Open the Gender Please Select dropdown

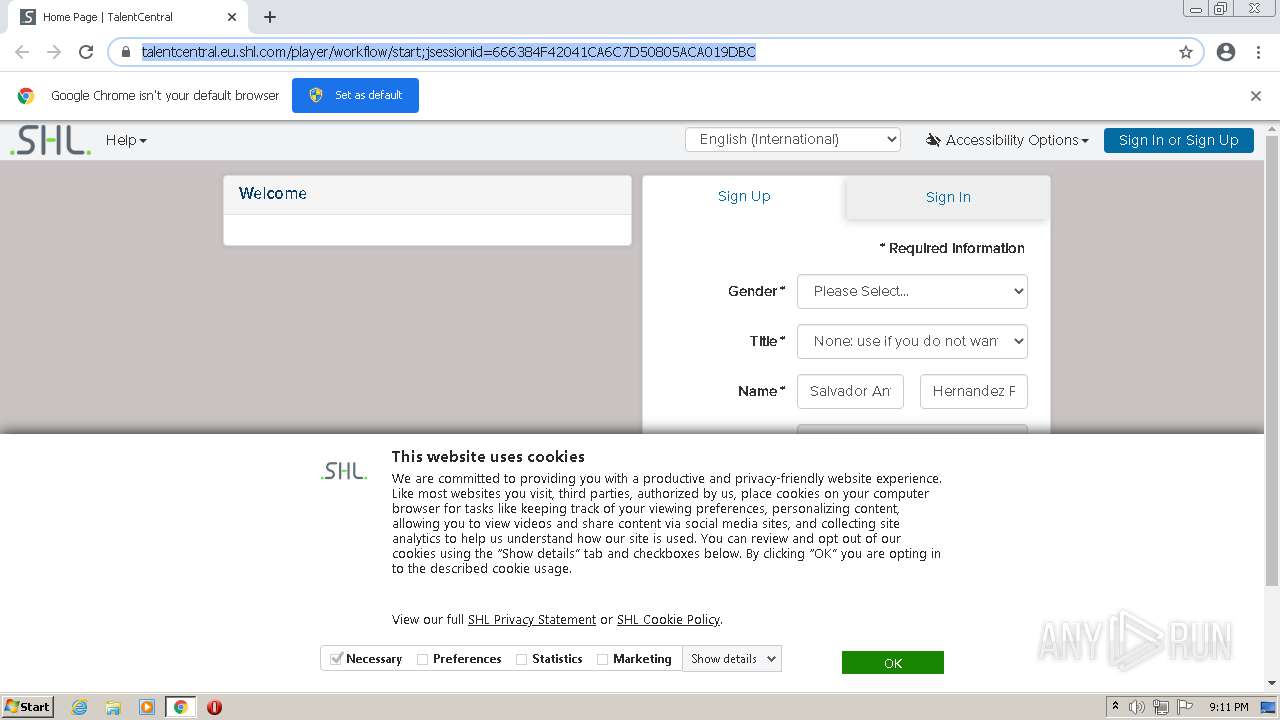click(x=912, y=291)
